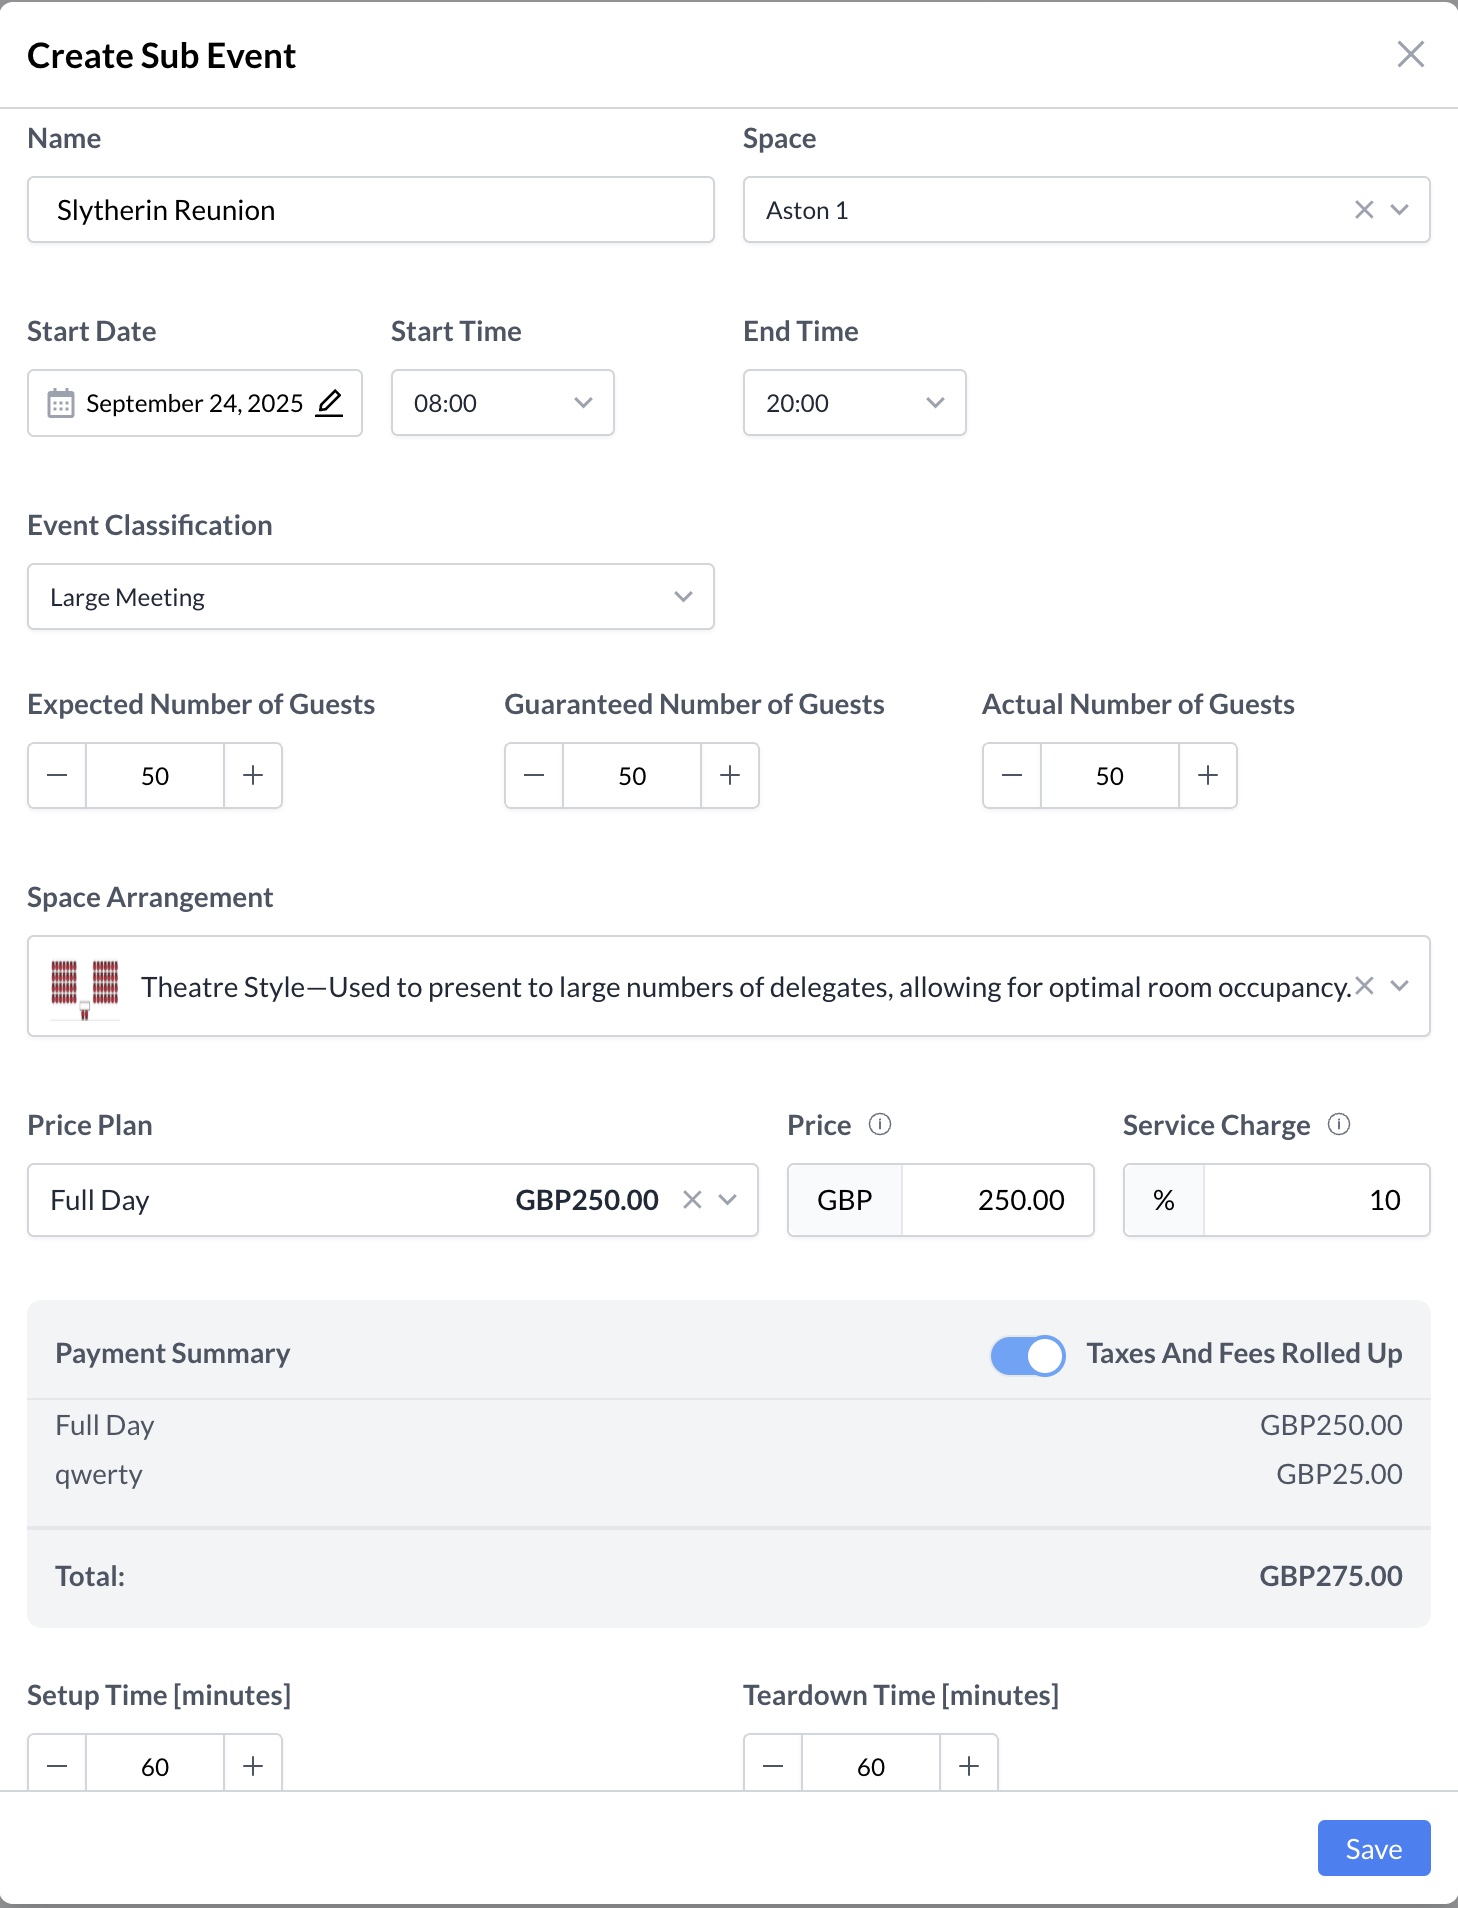Click the calendar icon in Start Date
1458x1908 pixels.
point(61,403)
